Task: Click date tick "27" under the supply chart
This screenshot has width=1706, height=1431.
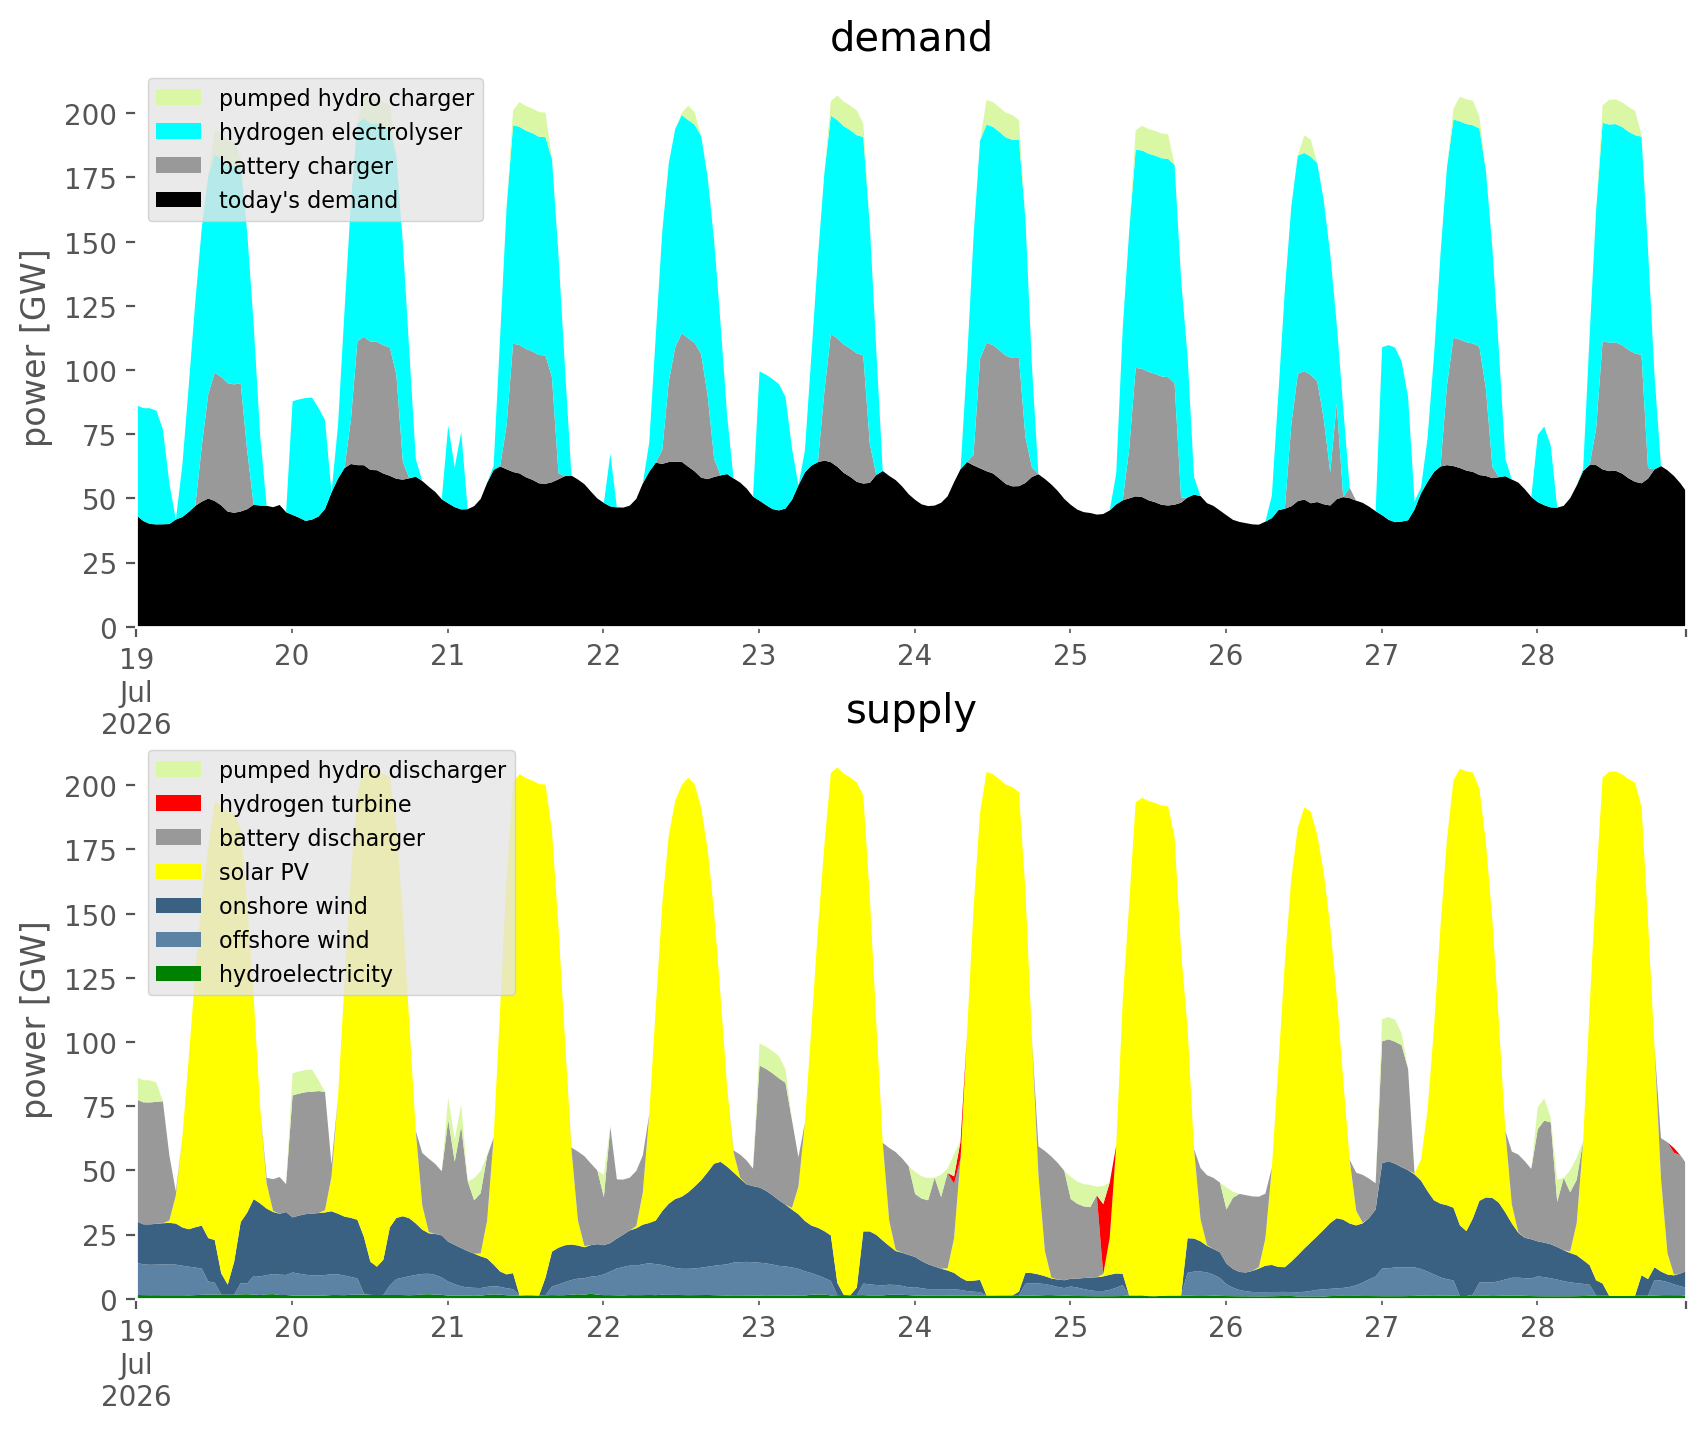Action: coord(1381,1328)
